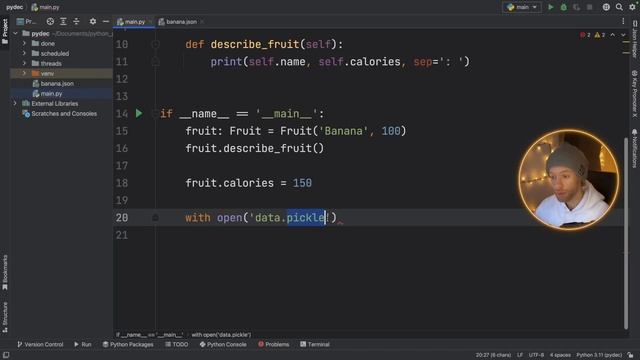Open TODO tool window
This screenshot has width=640, height=360.
[x=176, y=344]
